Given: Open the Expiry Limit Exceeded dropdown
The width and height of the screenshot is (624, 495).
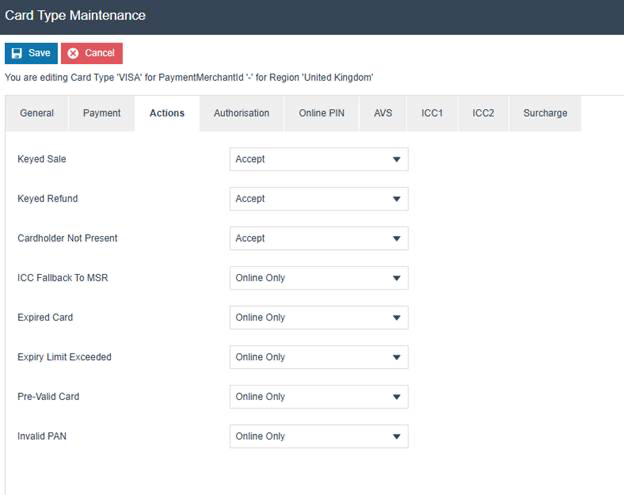Looking at the screenshot, I should [319, 357].
